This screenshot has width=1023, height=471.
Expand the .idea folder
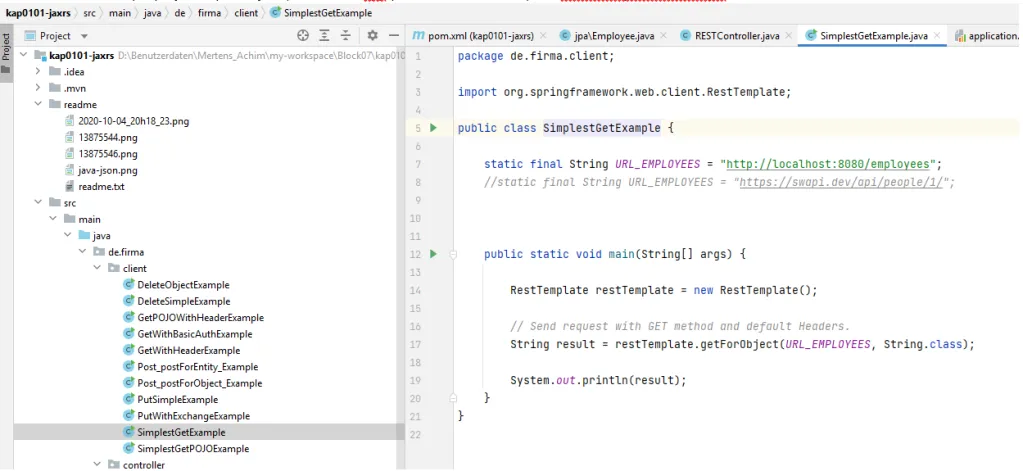click(38, 72)
